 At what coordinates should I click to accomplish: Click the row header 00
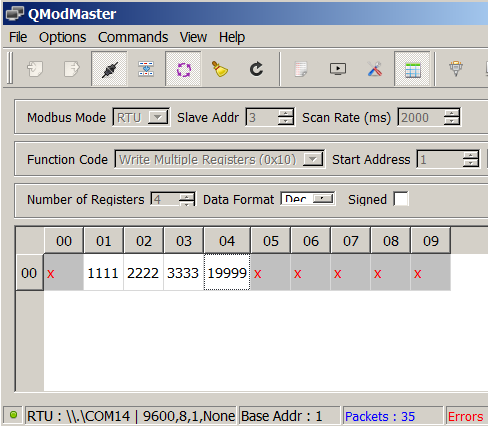click(29, 272)
